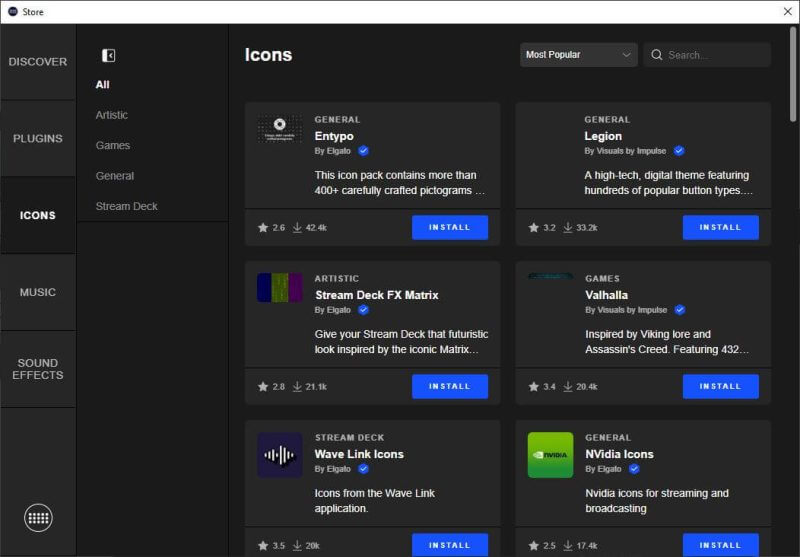Select the Icons tab
800x557 pixels.
pos(38,215)
